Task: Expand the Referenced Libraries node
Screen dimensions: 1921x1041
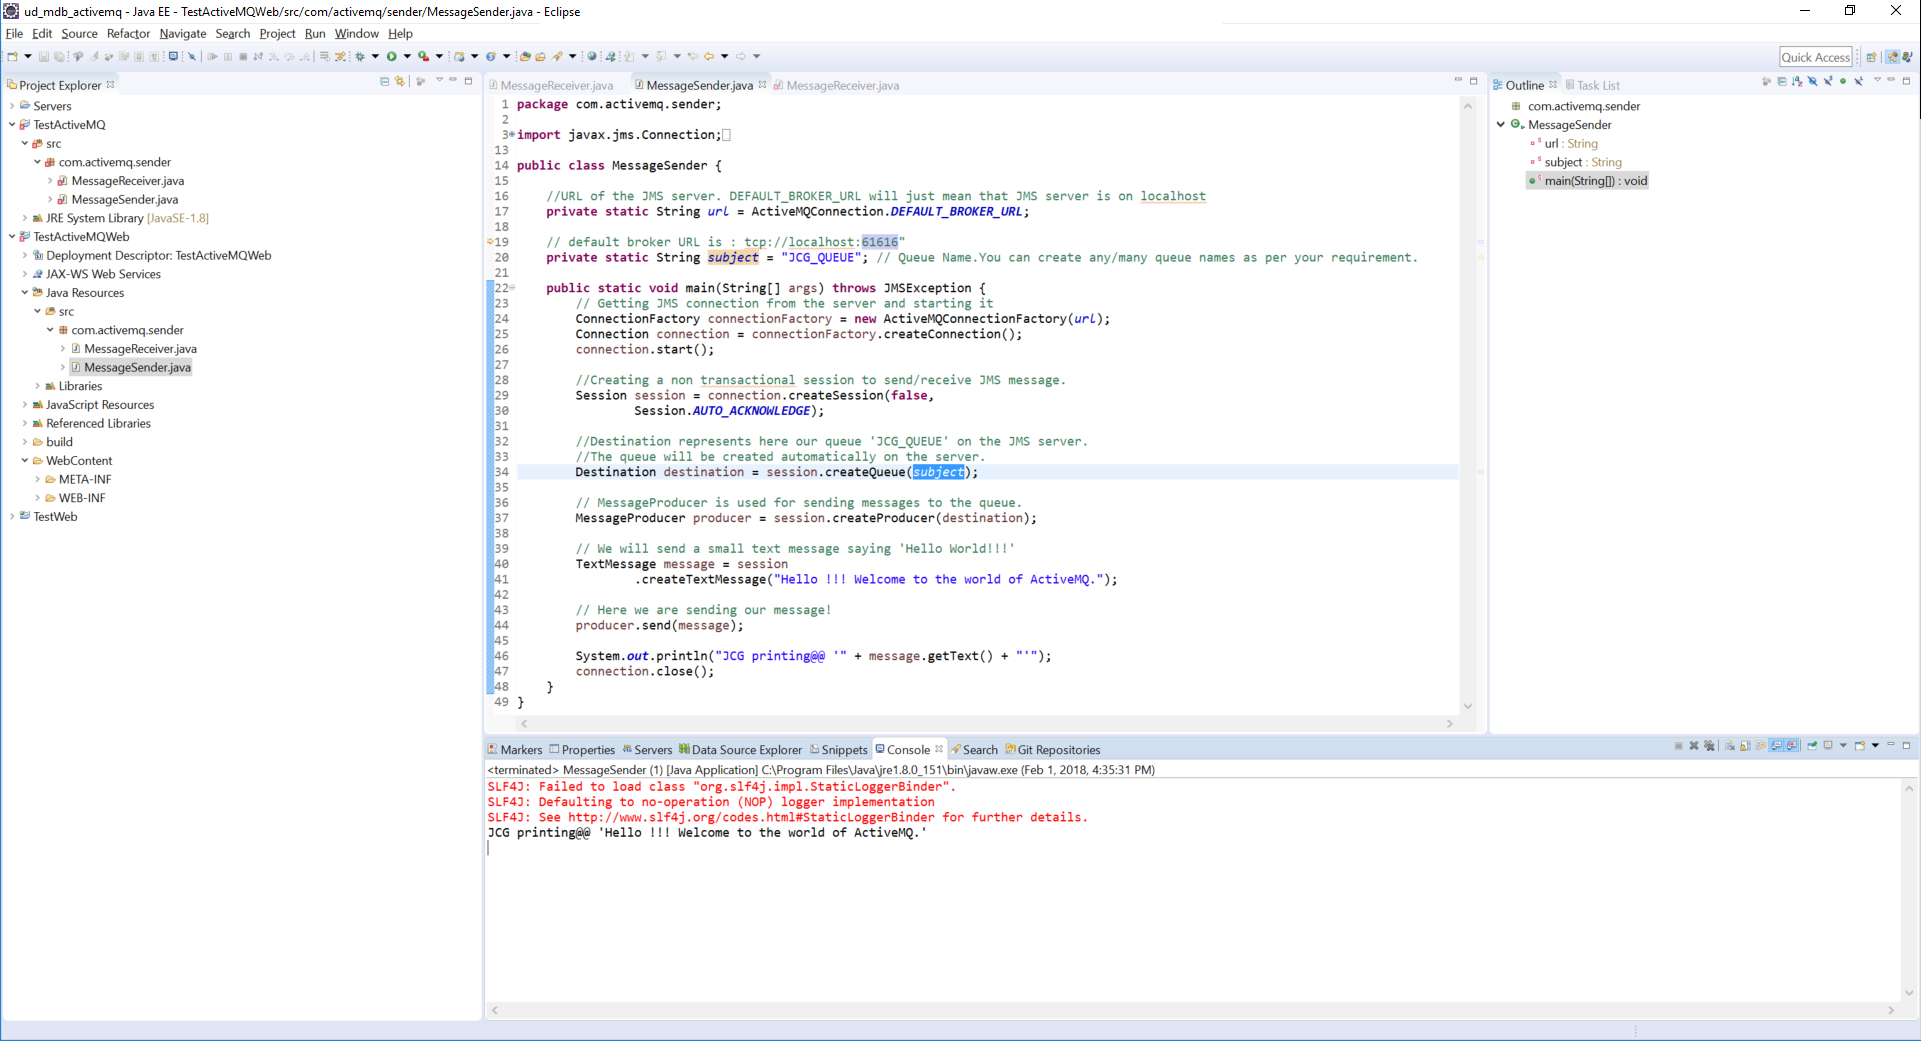Action: click(x=23, y=423)
